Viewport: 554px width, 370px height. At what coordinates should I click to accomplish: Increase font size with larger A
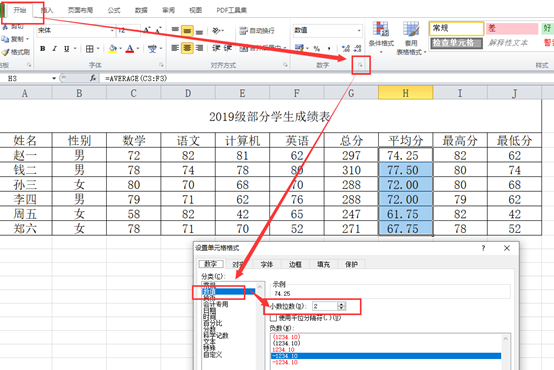coord(147,30)
